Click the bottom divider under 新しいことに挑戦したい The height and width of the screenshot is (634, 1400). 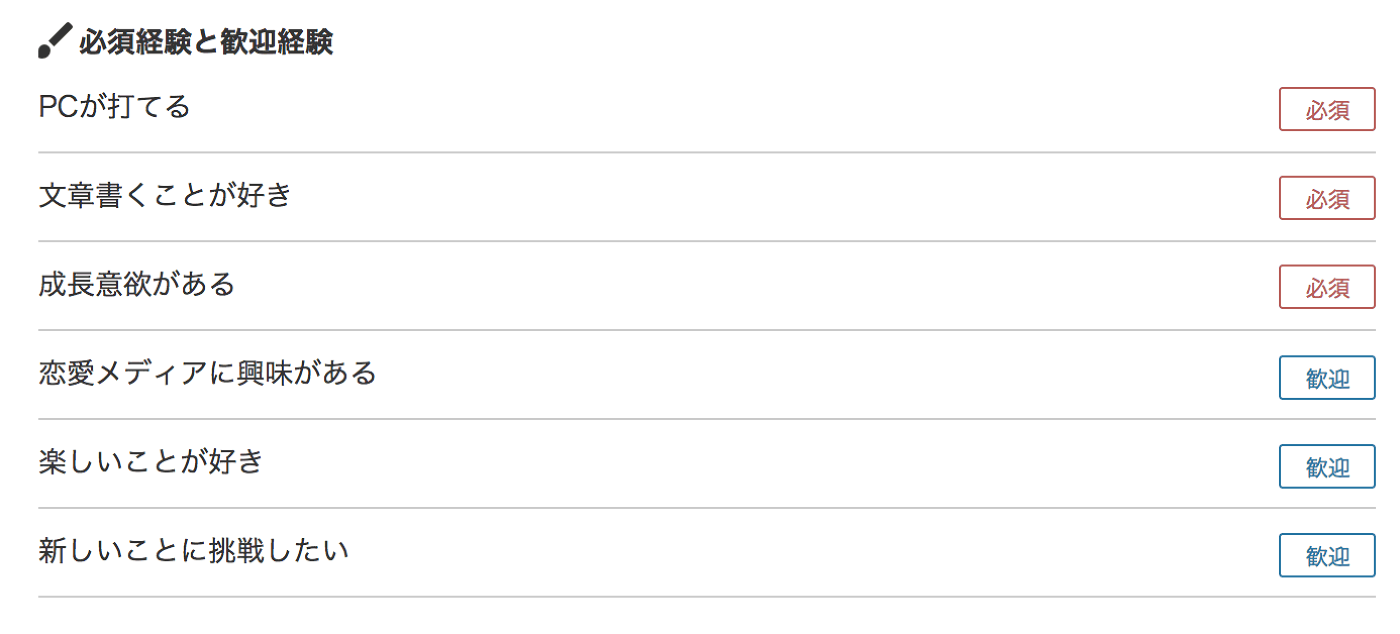[x=707, y=597]
